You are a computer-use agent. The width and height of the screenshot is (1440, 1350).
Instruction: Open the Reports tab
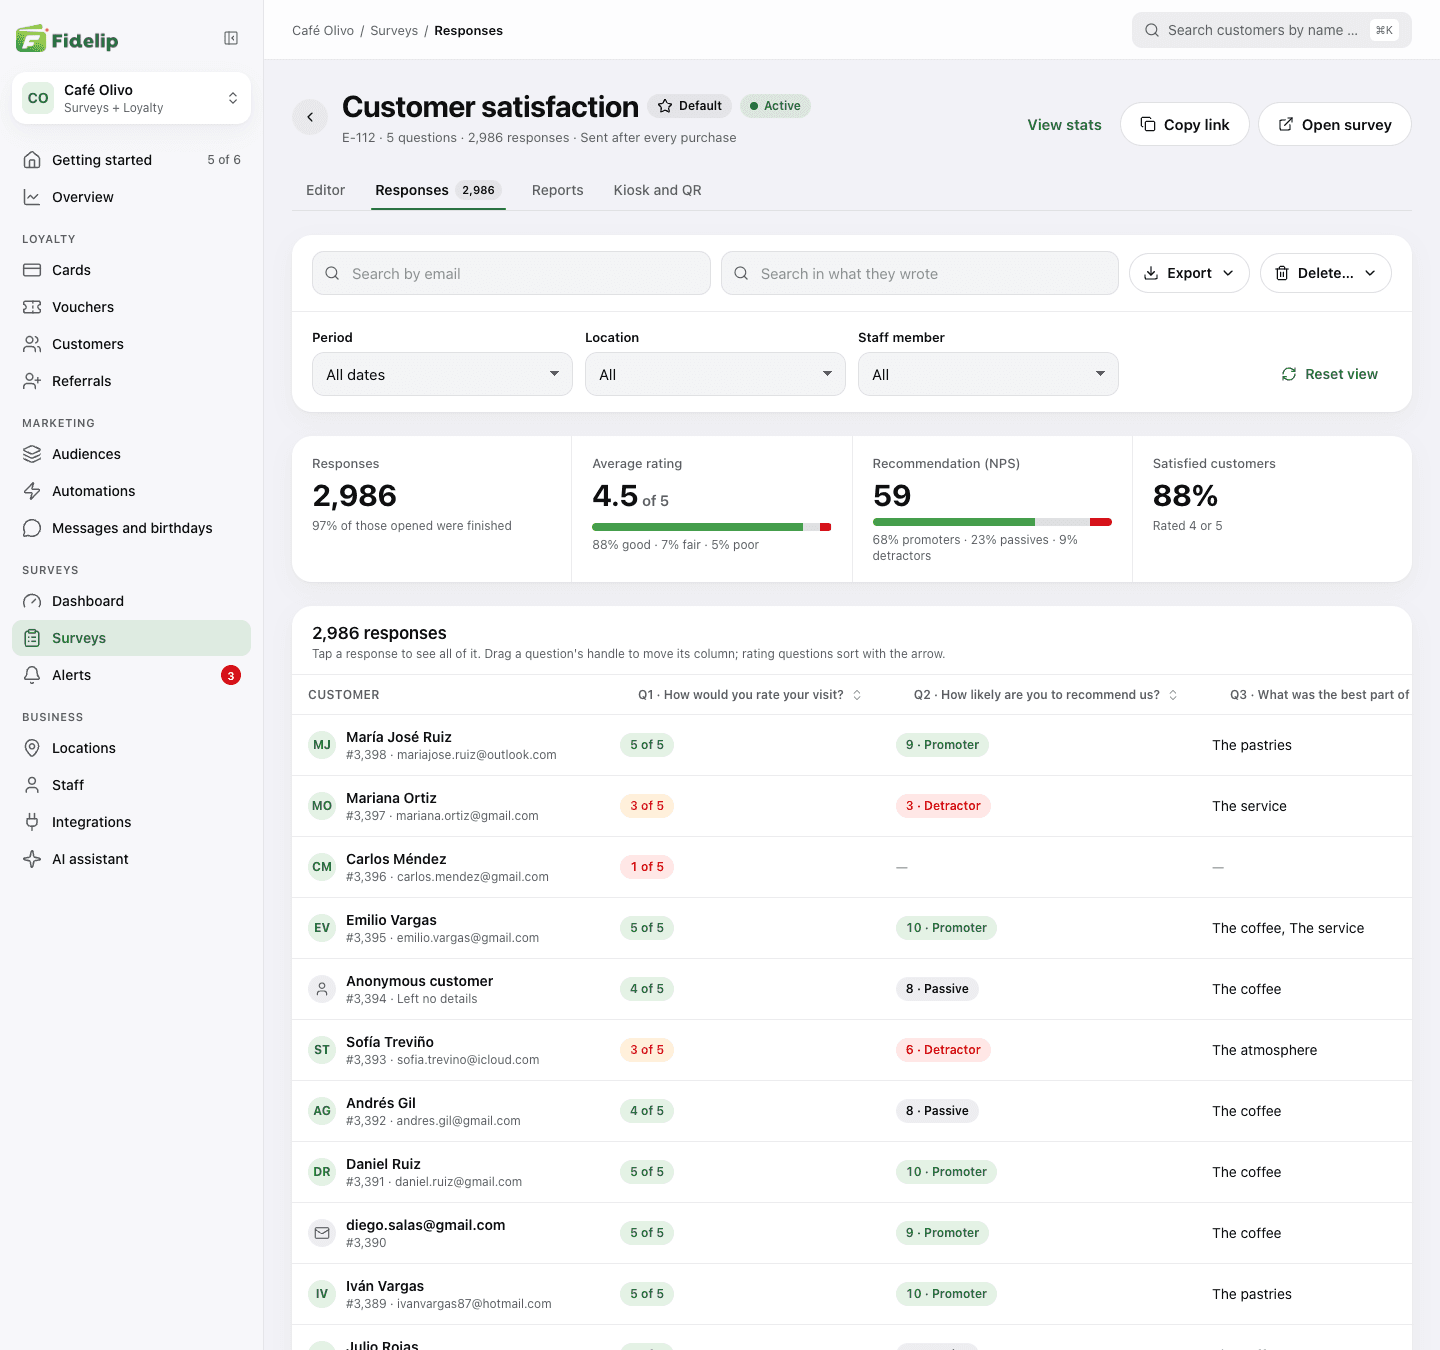pos(557,190)
